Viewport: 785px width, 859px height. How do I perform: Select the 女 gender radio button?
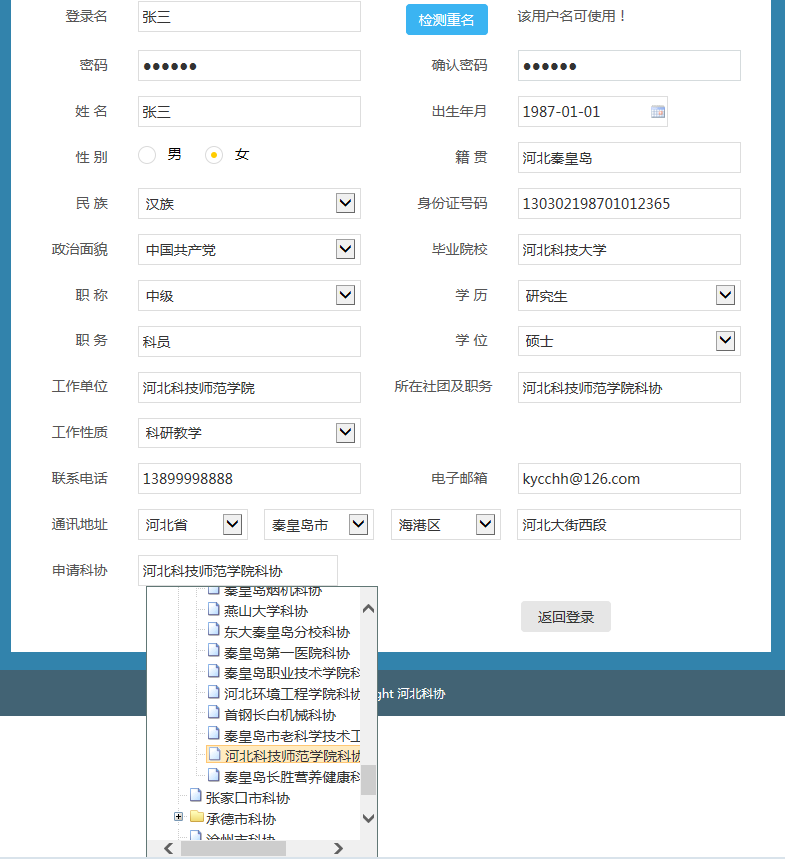(x=213, y=155)
